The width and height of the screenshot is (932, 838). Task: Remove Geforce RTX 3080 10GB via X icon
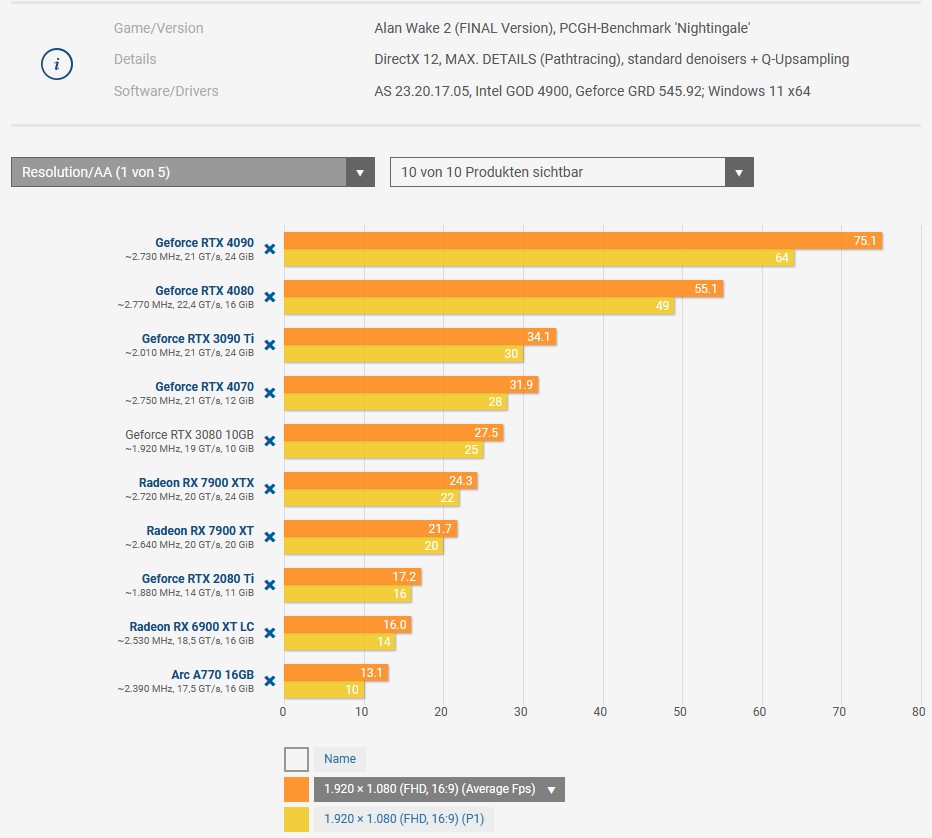coord(270,441)
